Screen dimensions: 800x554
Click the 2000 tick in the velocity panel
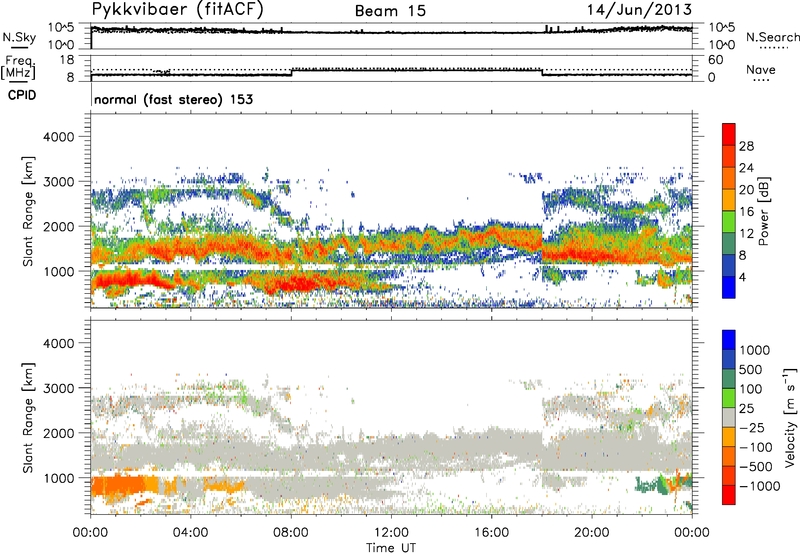[59, 433]
